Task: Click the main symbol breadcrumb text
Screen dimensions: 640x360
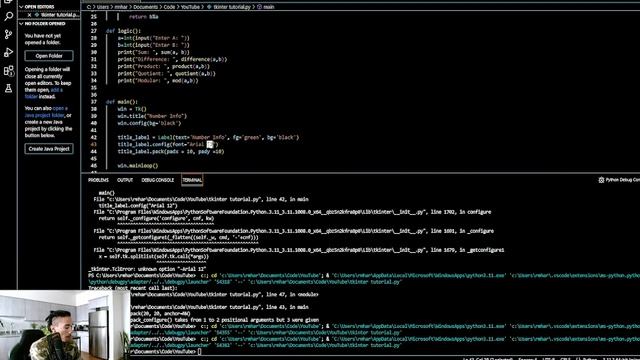Action: click(269, 7)
